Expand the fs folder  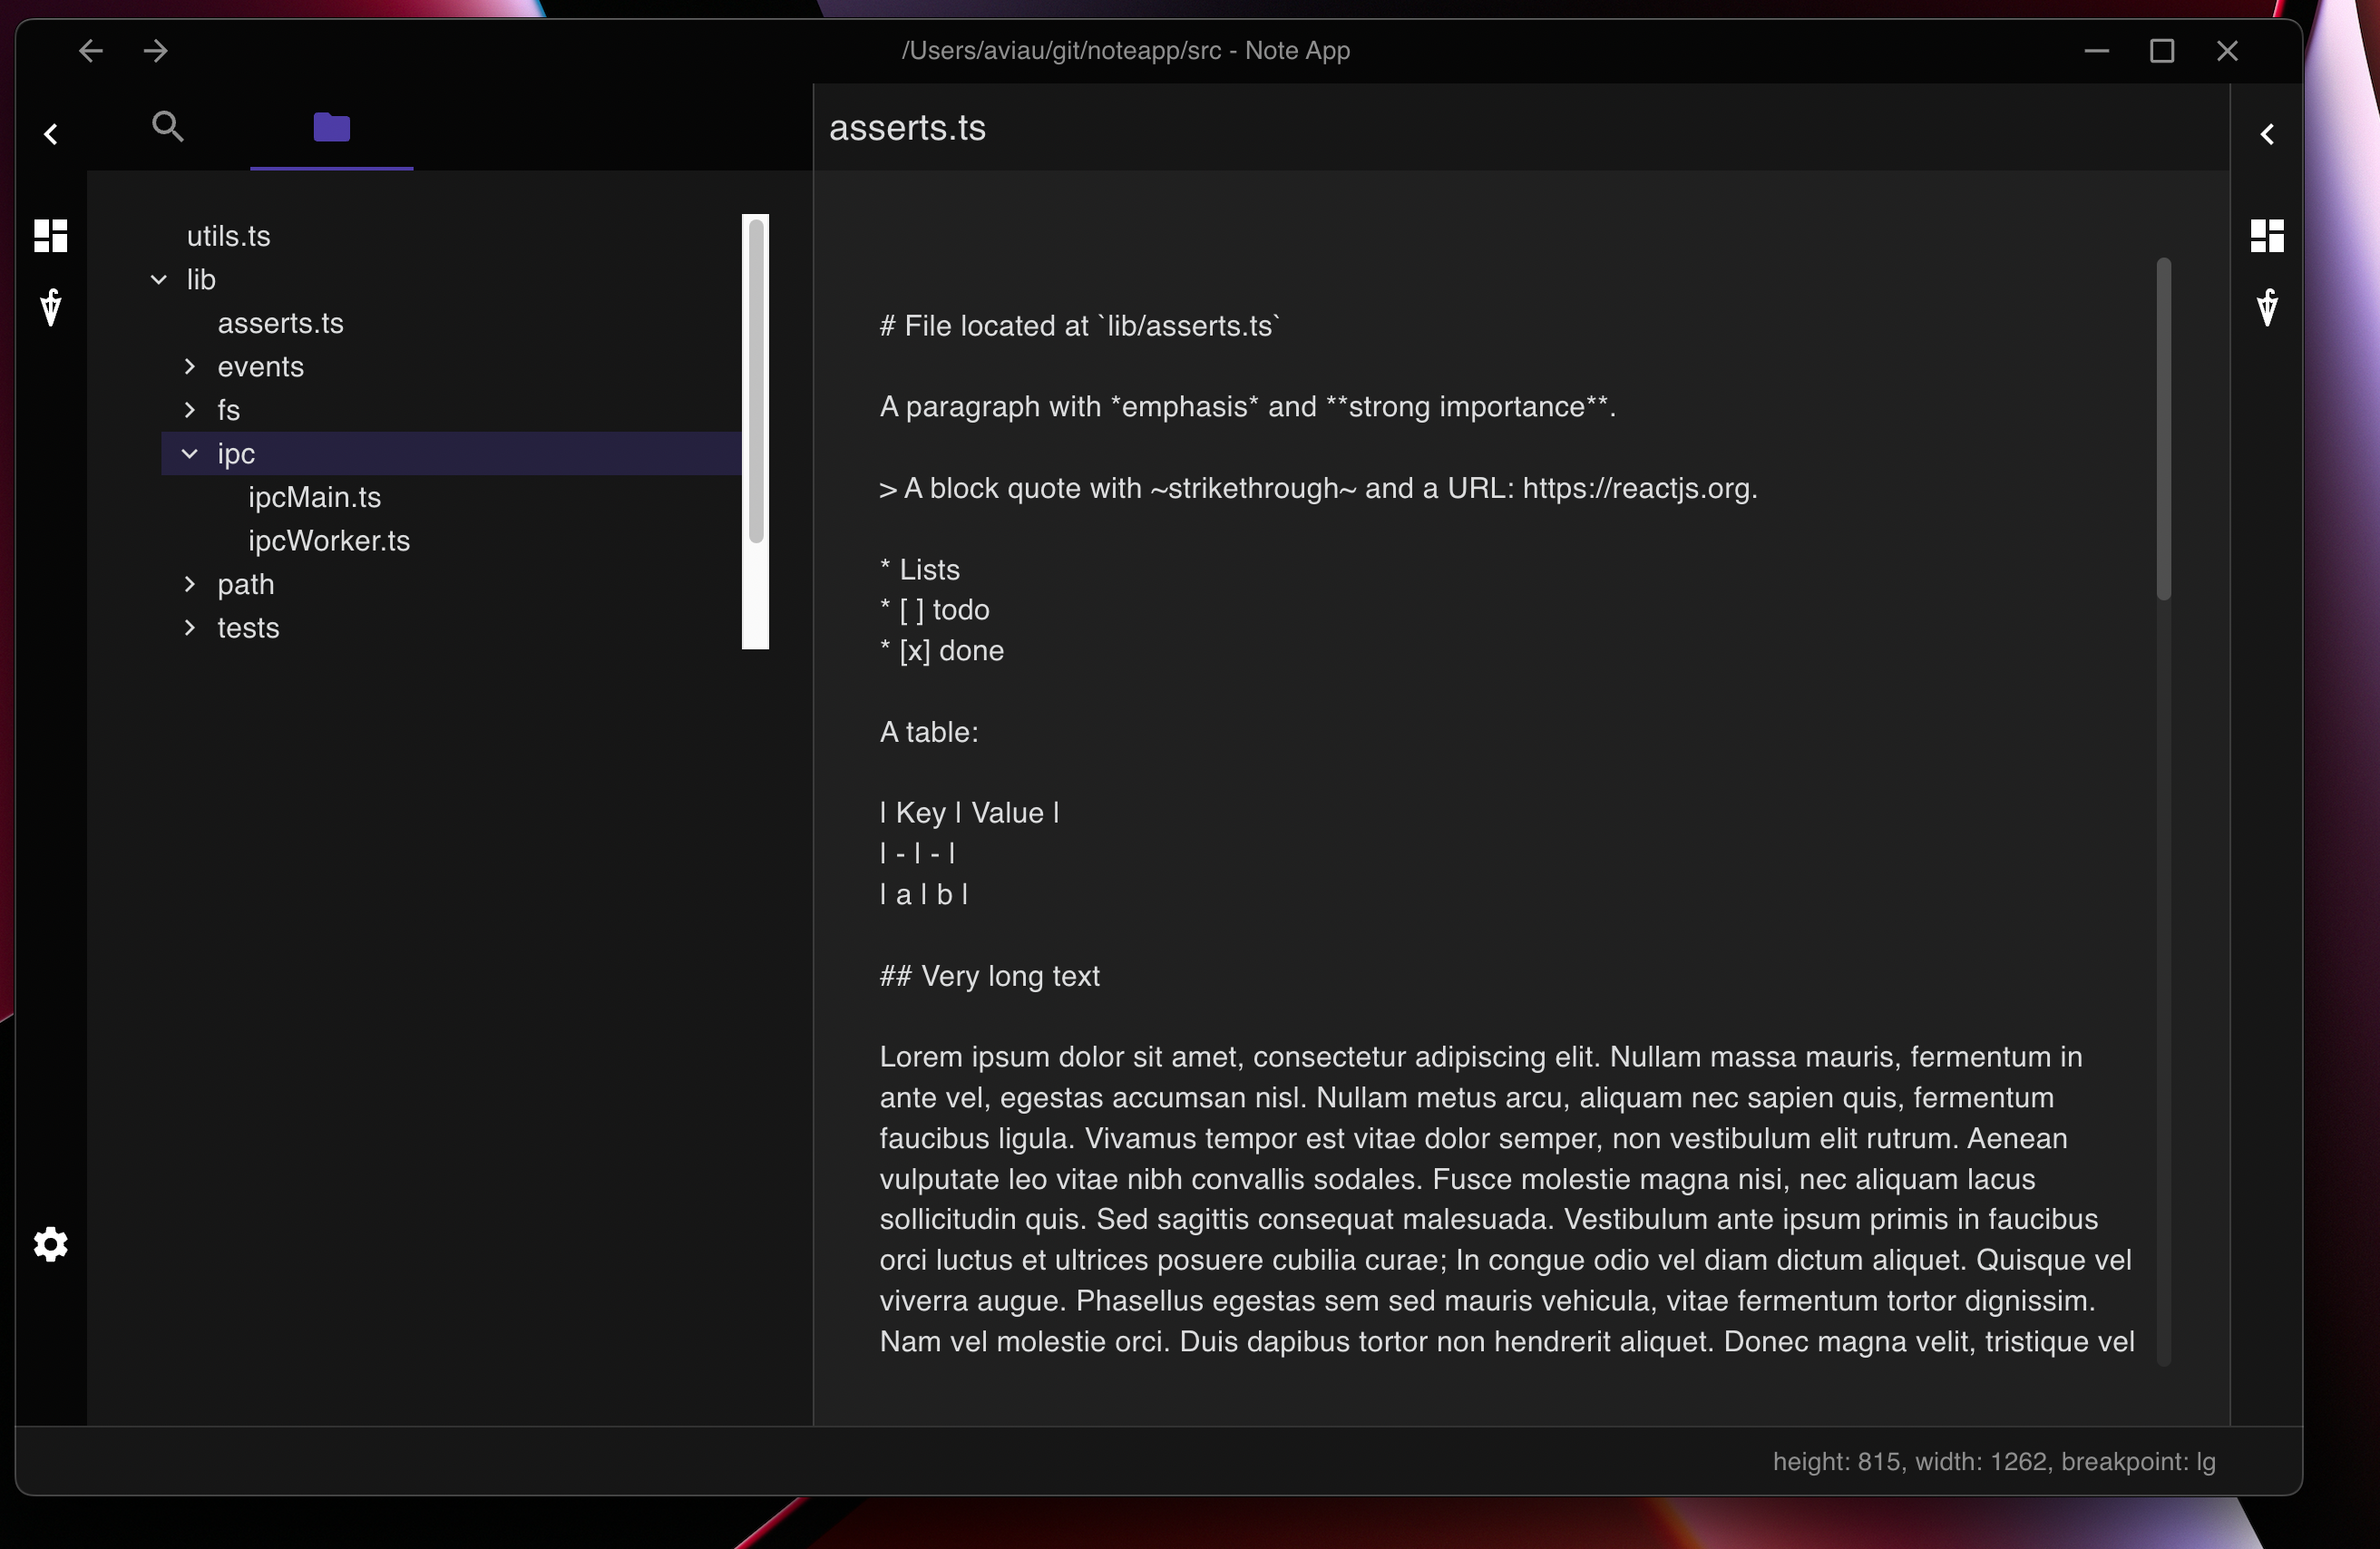pyautogui.click(x=190, y=410)
